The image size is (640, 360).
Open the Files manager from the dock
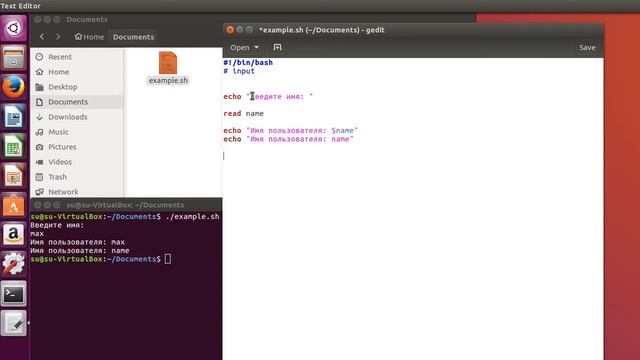[x=13, y=58]
